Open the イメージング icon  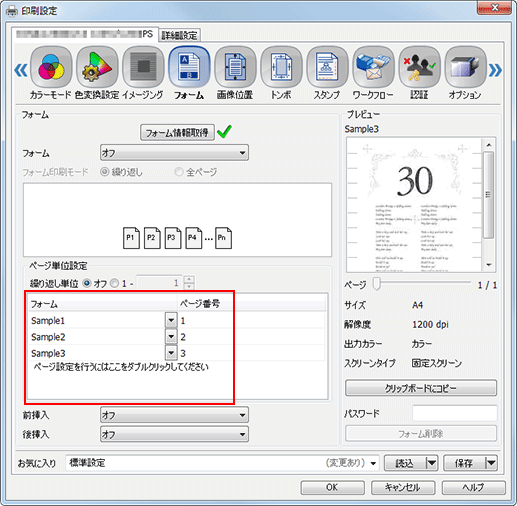click(143, 68)
